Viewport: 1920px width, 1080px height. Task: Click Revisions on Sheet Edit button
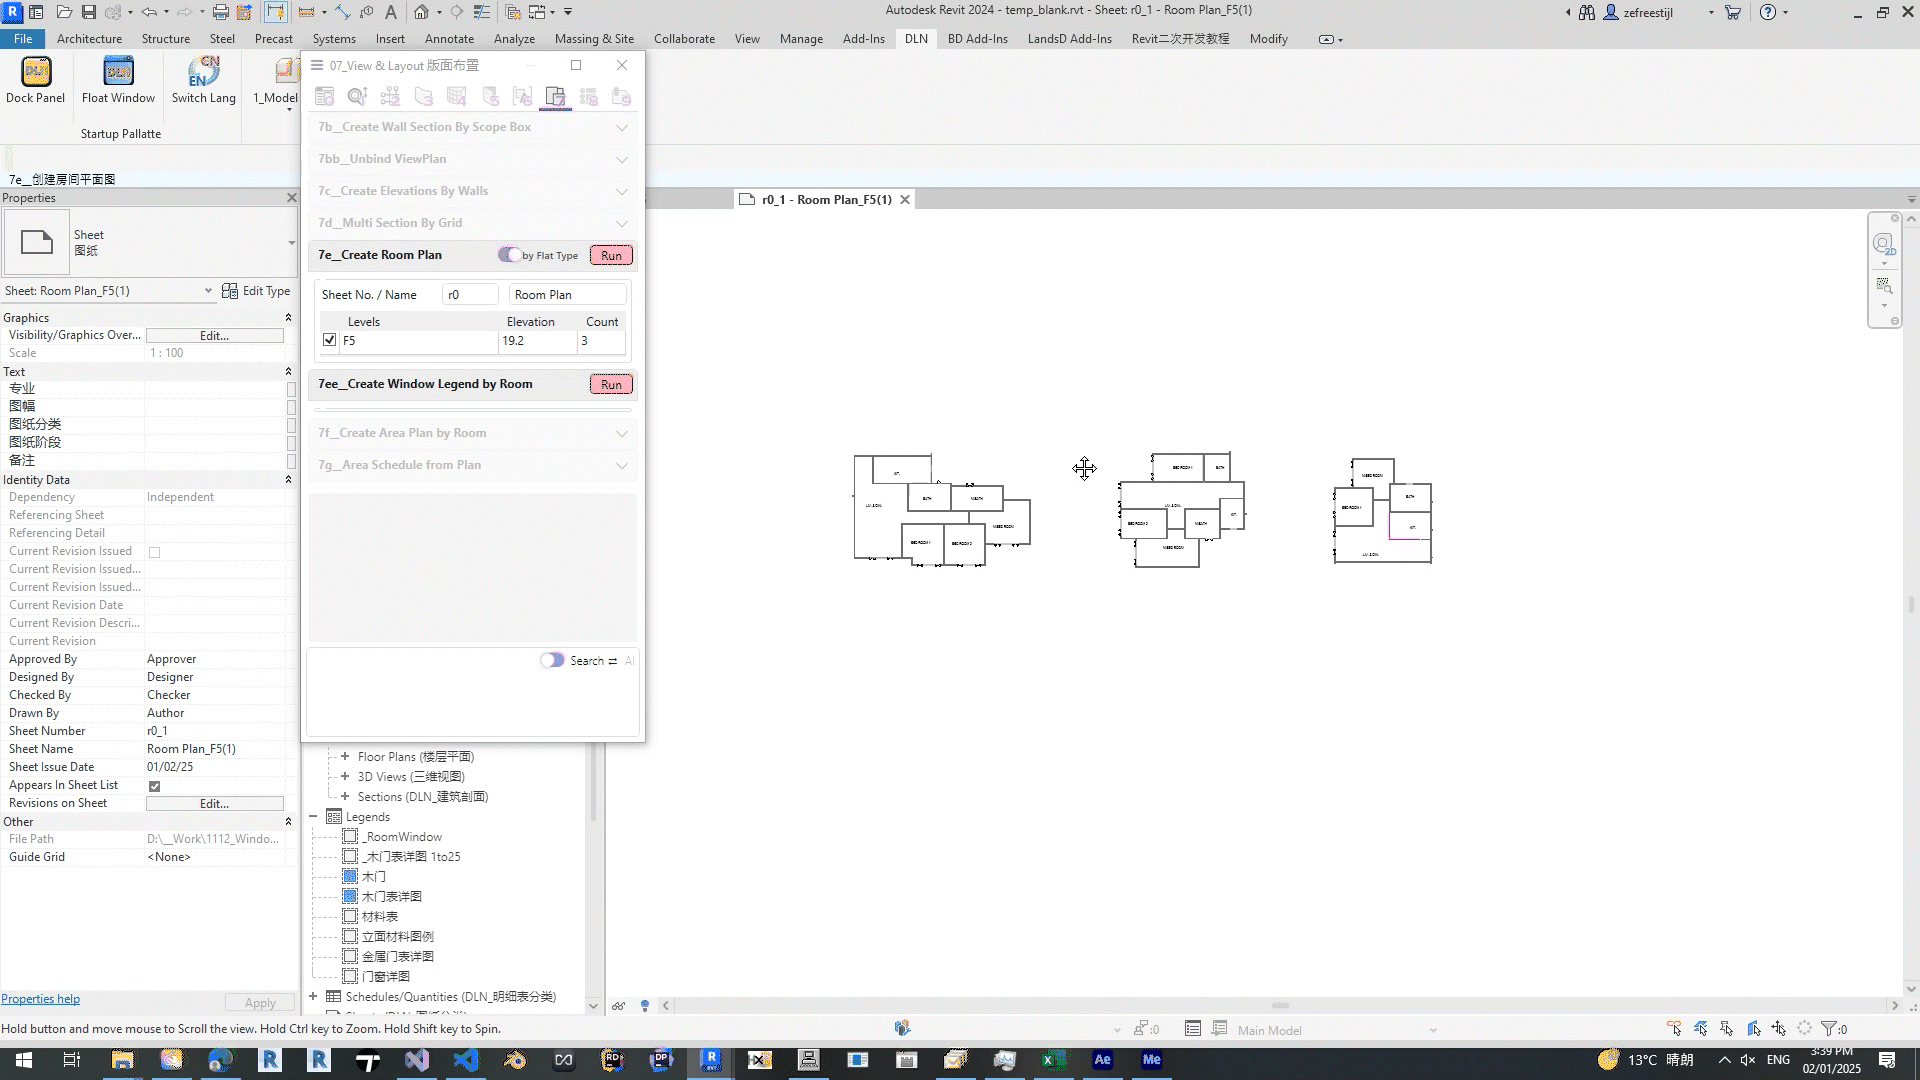pyautogui.click(x=214, y=803)
